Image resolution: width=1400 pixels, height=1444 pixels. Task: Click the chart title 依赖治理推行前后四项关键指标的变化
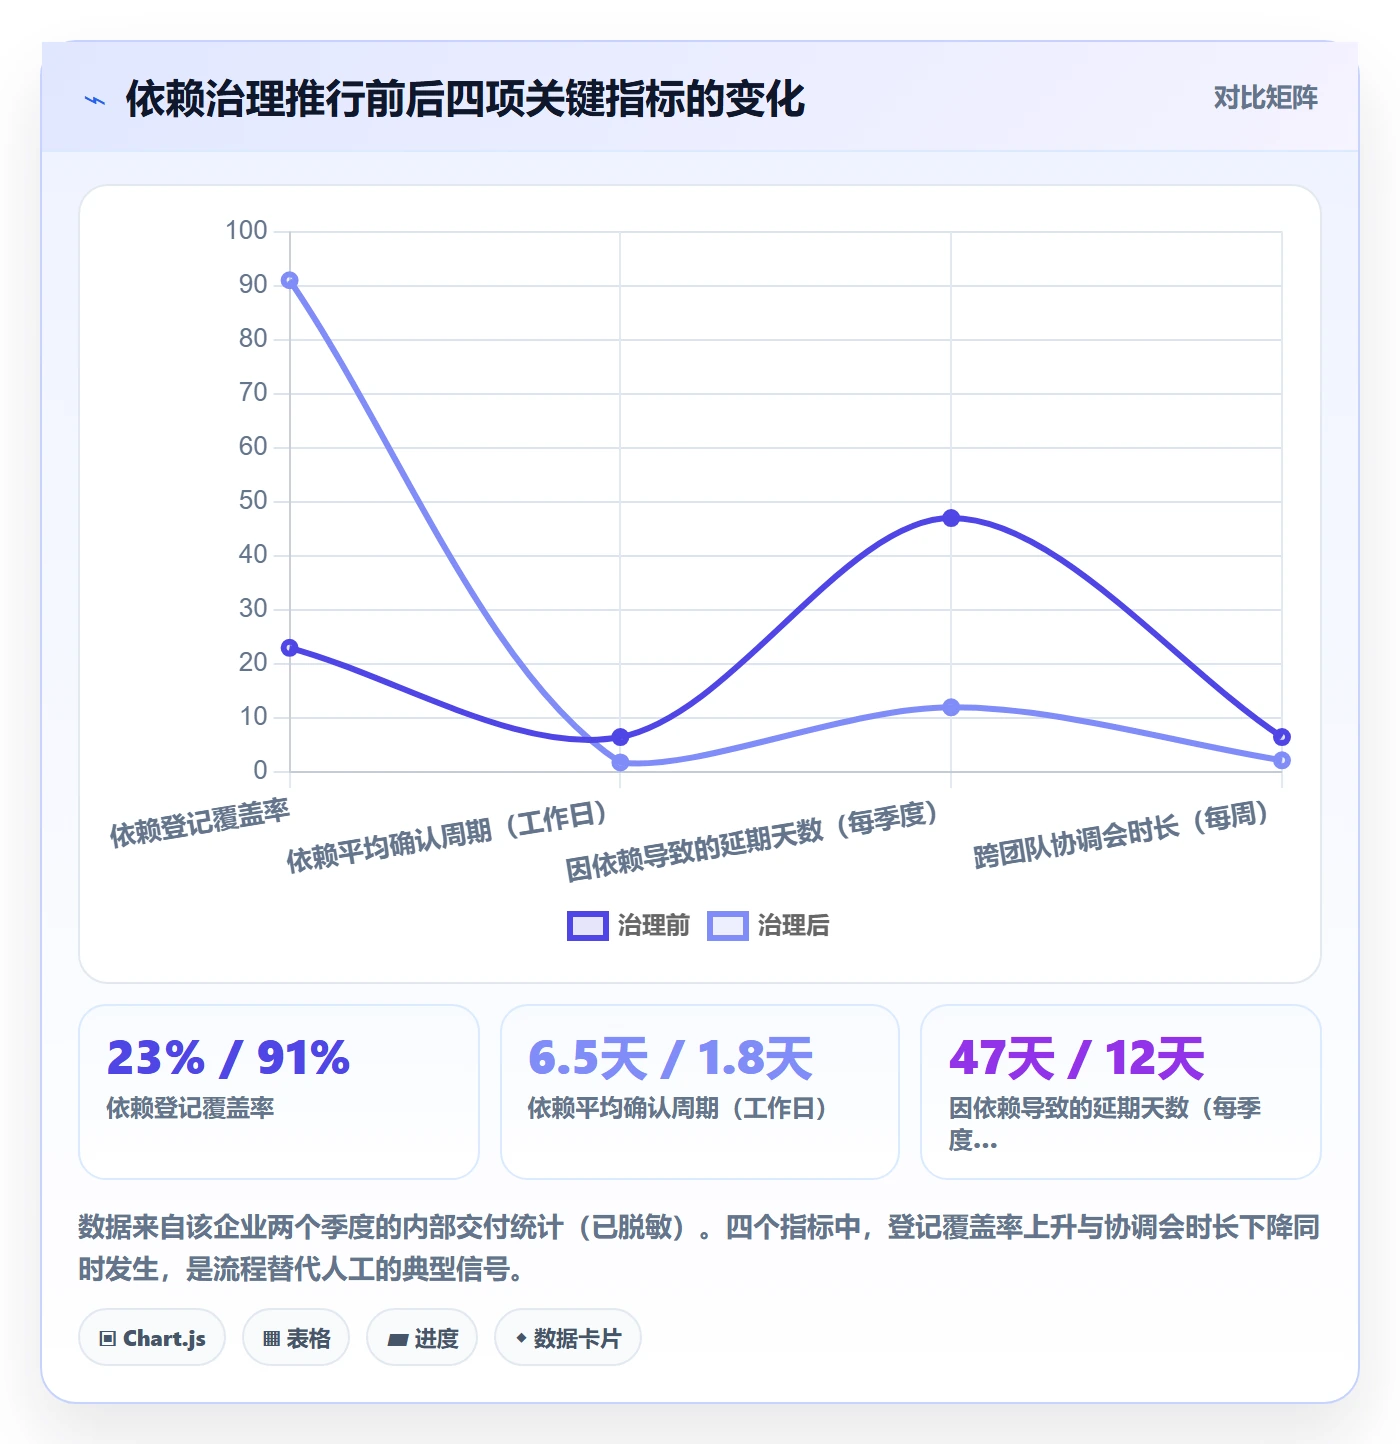tap(465, 99)
